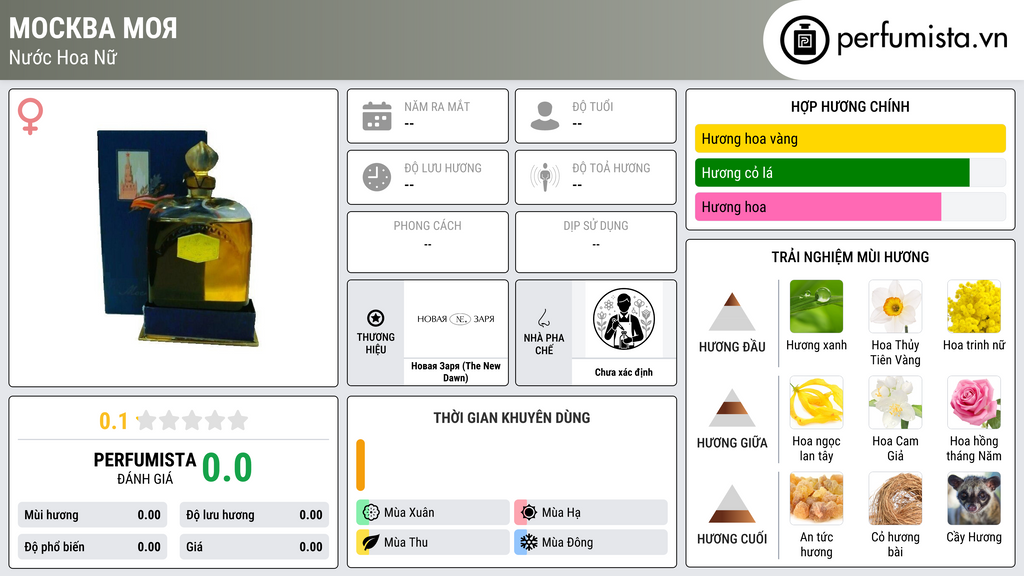Open the Hoa Cam Giá note image
The height and width of the screenshot is (576, 1024).
[895, 402]
